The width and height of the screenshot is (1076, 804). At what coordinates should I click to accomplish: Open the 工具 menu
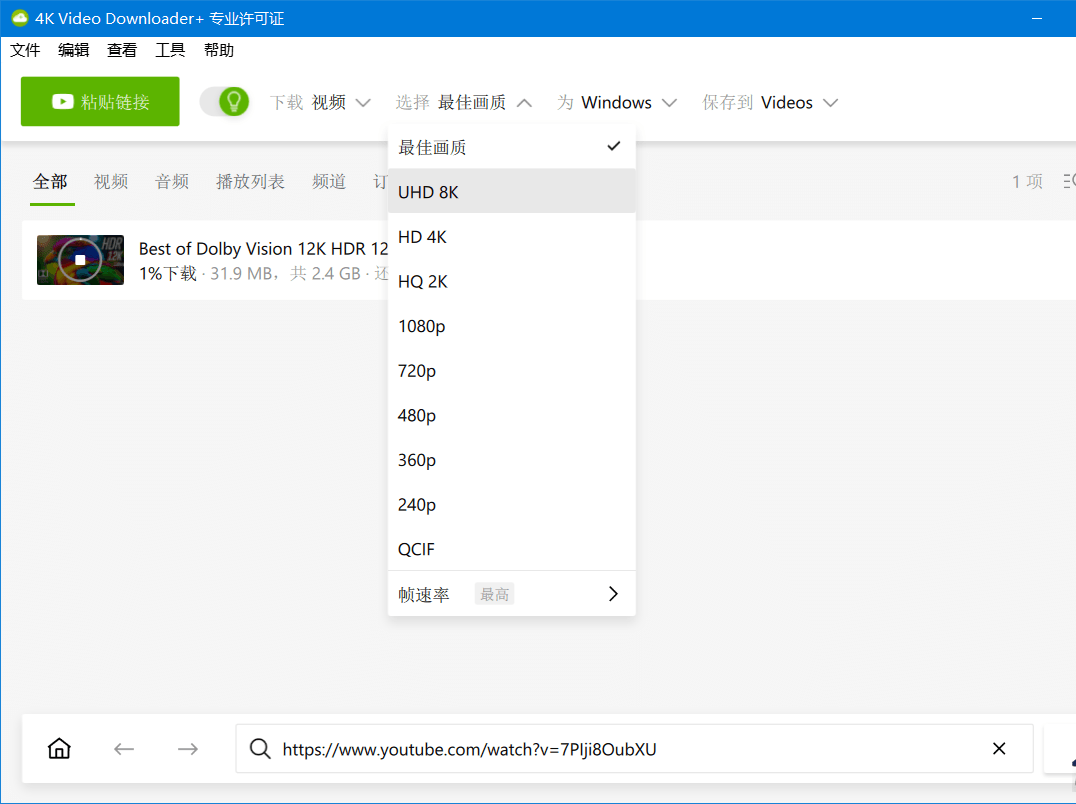[170, 50]
